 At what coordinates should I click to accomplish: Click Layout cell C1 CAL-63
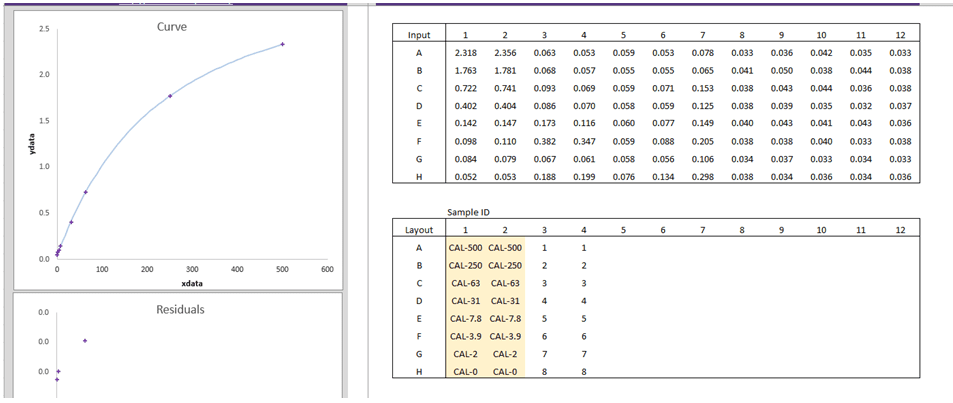pyautogui.click(x=465, y=283)
